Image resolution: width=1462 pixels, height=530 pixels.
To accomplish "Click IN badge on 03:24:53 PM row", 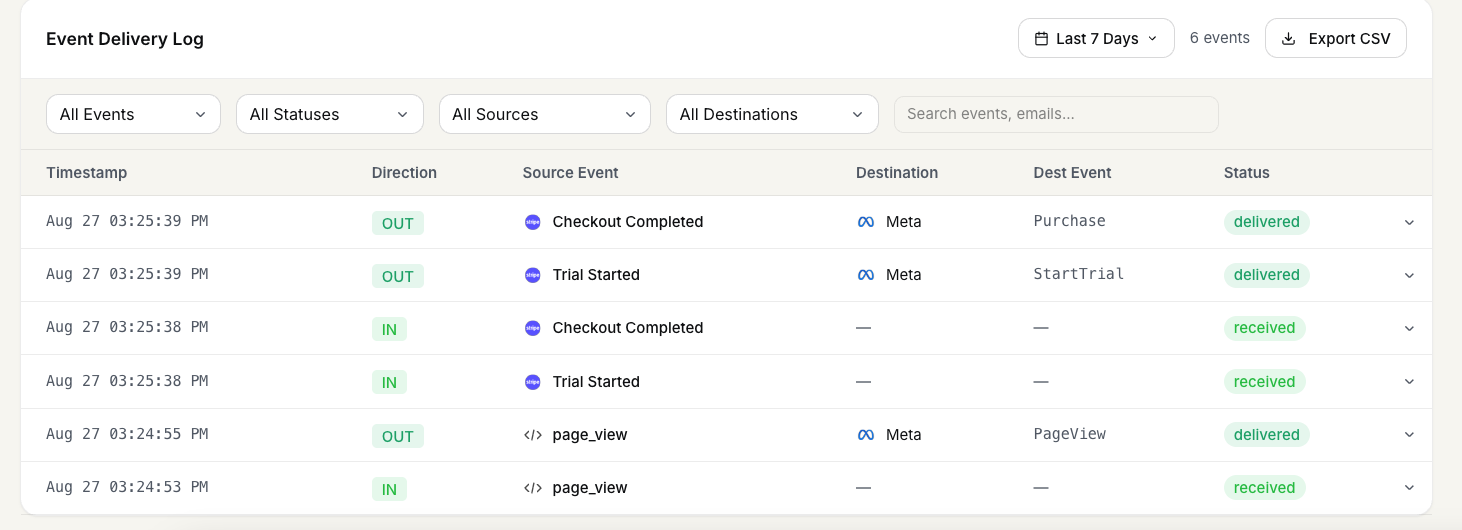I will [389, 489].
